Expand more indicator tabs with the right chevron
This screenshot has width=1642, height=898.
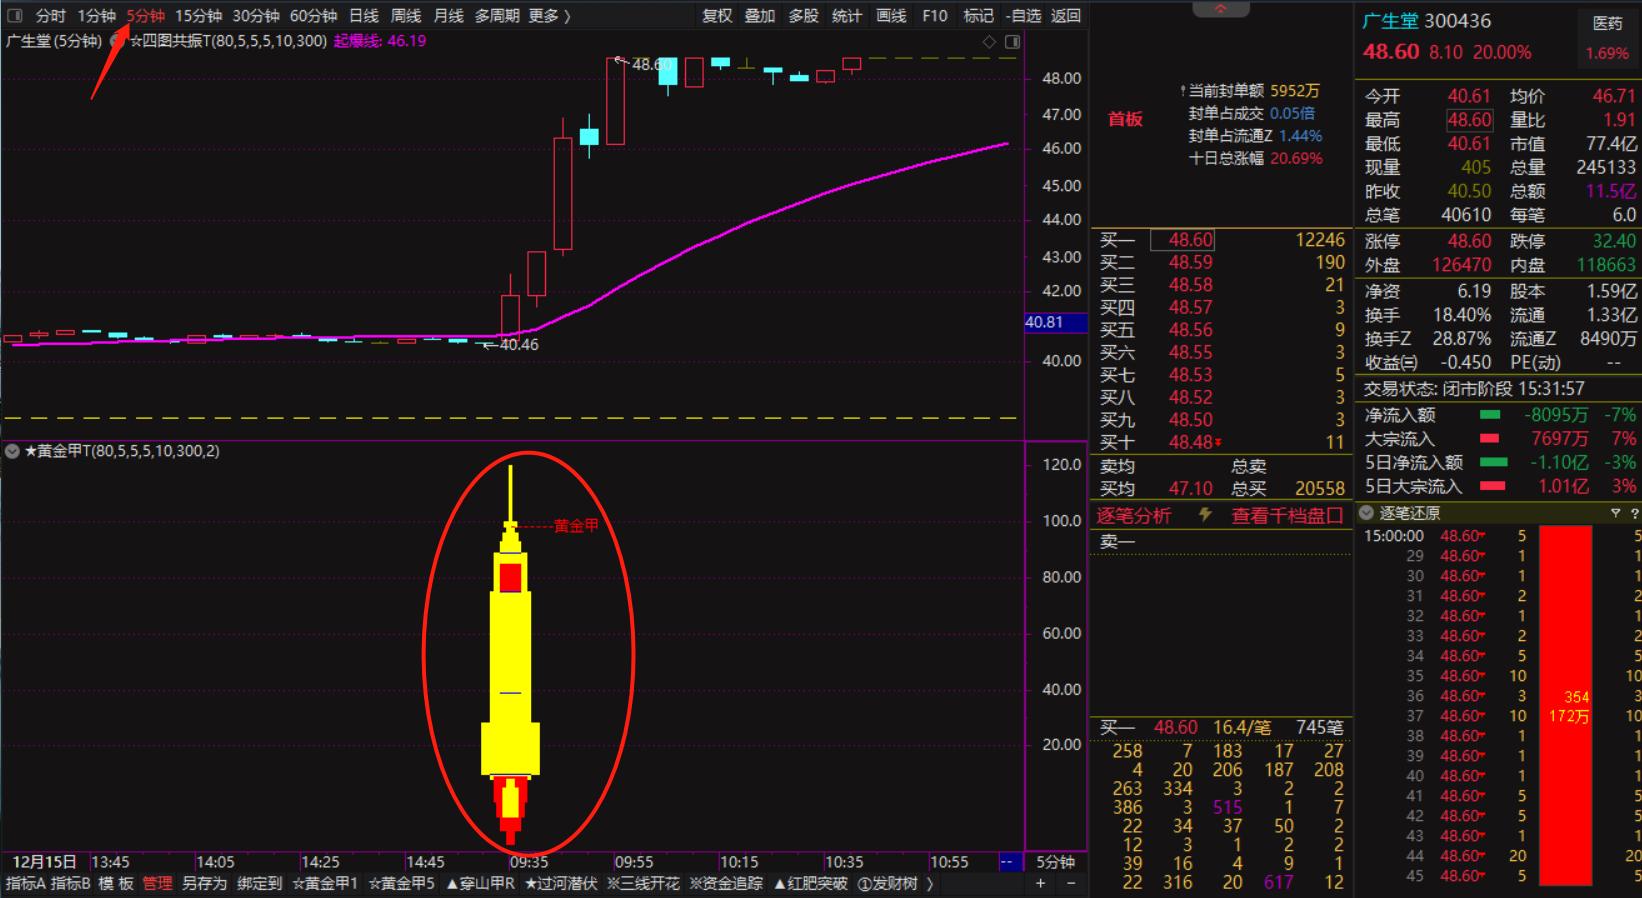931,883
